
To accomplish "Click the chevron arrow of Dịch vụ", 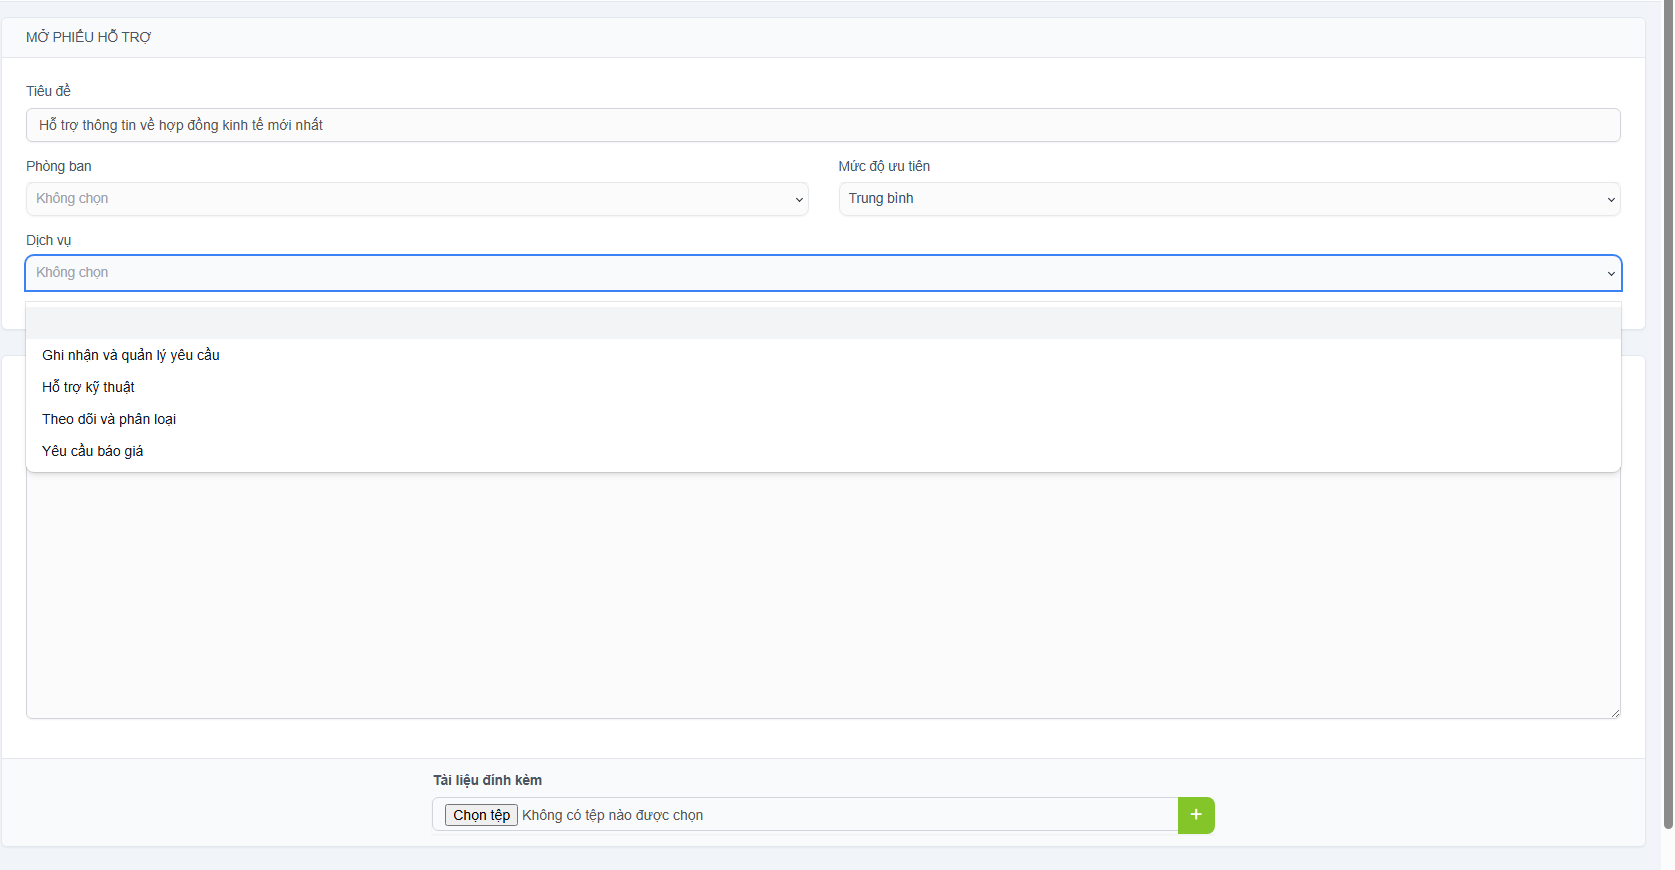I will 1610,274.
